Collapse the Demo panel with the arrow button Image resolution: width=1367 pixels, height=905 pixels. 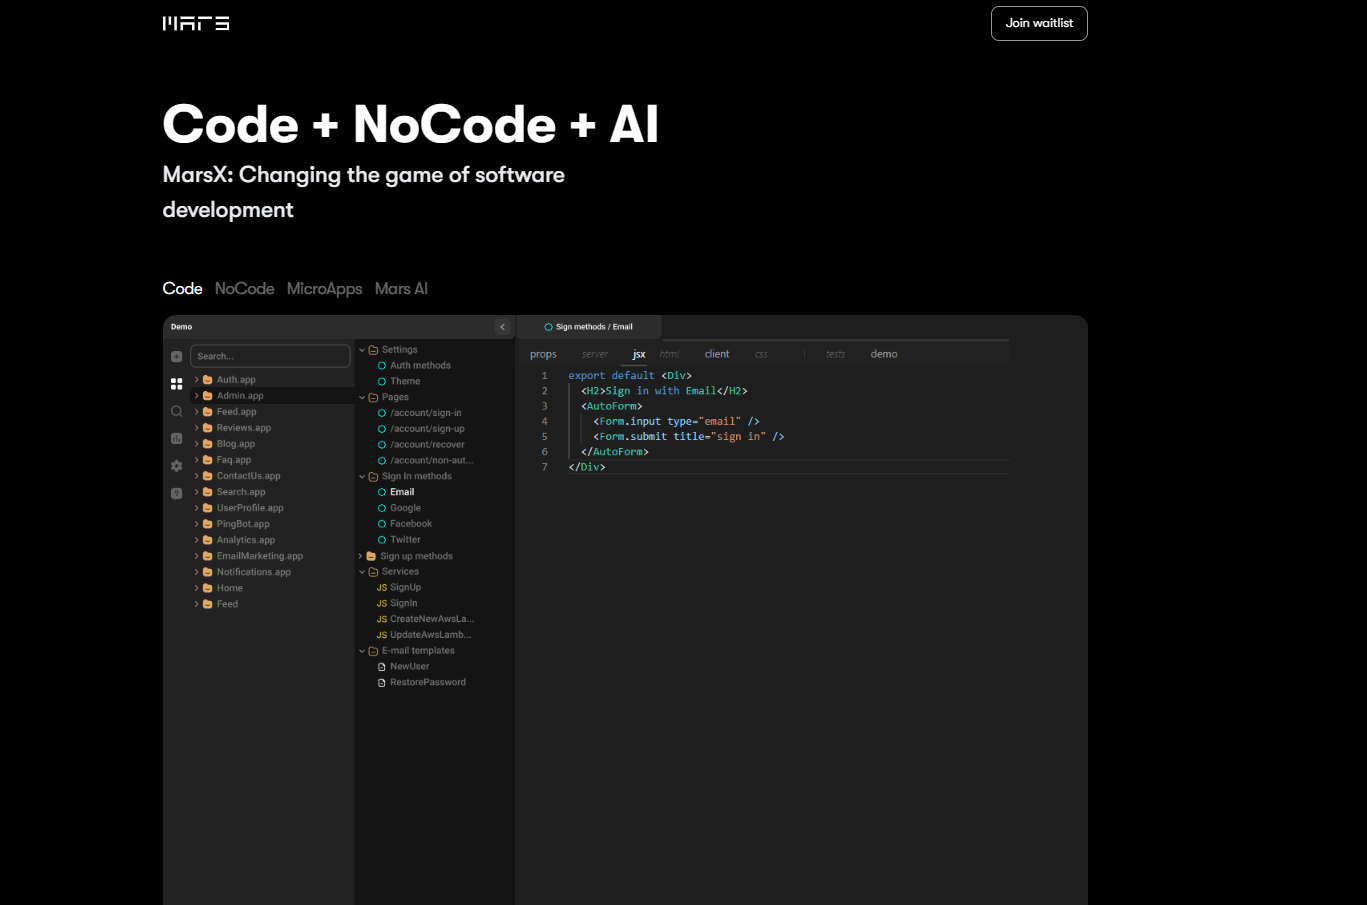point(502,327)
